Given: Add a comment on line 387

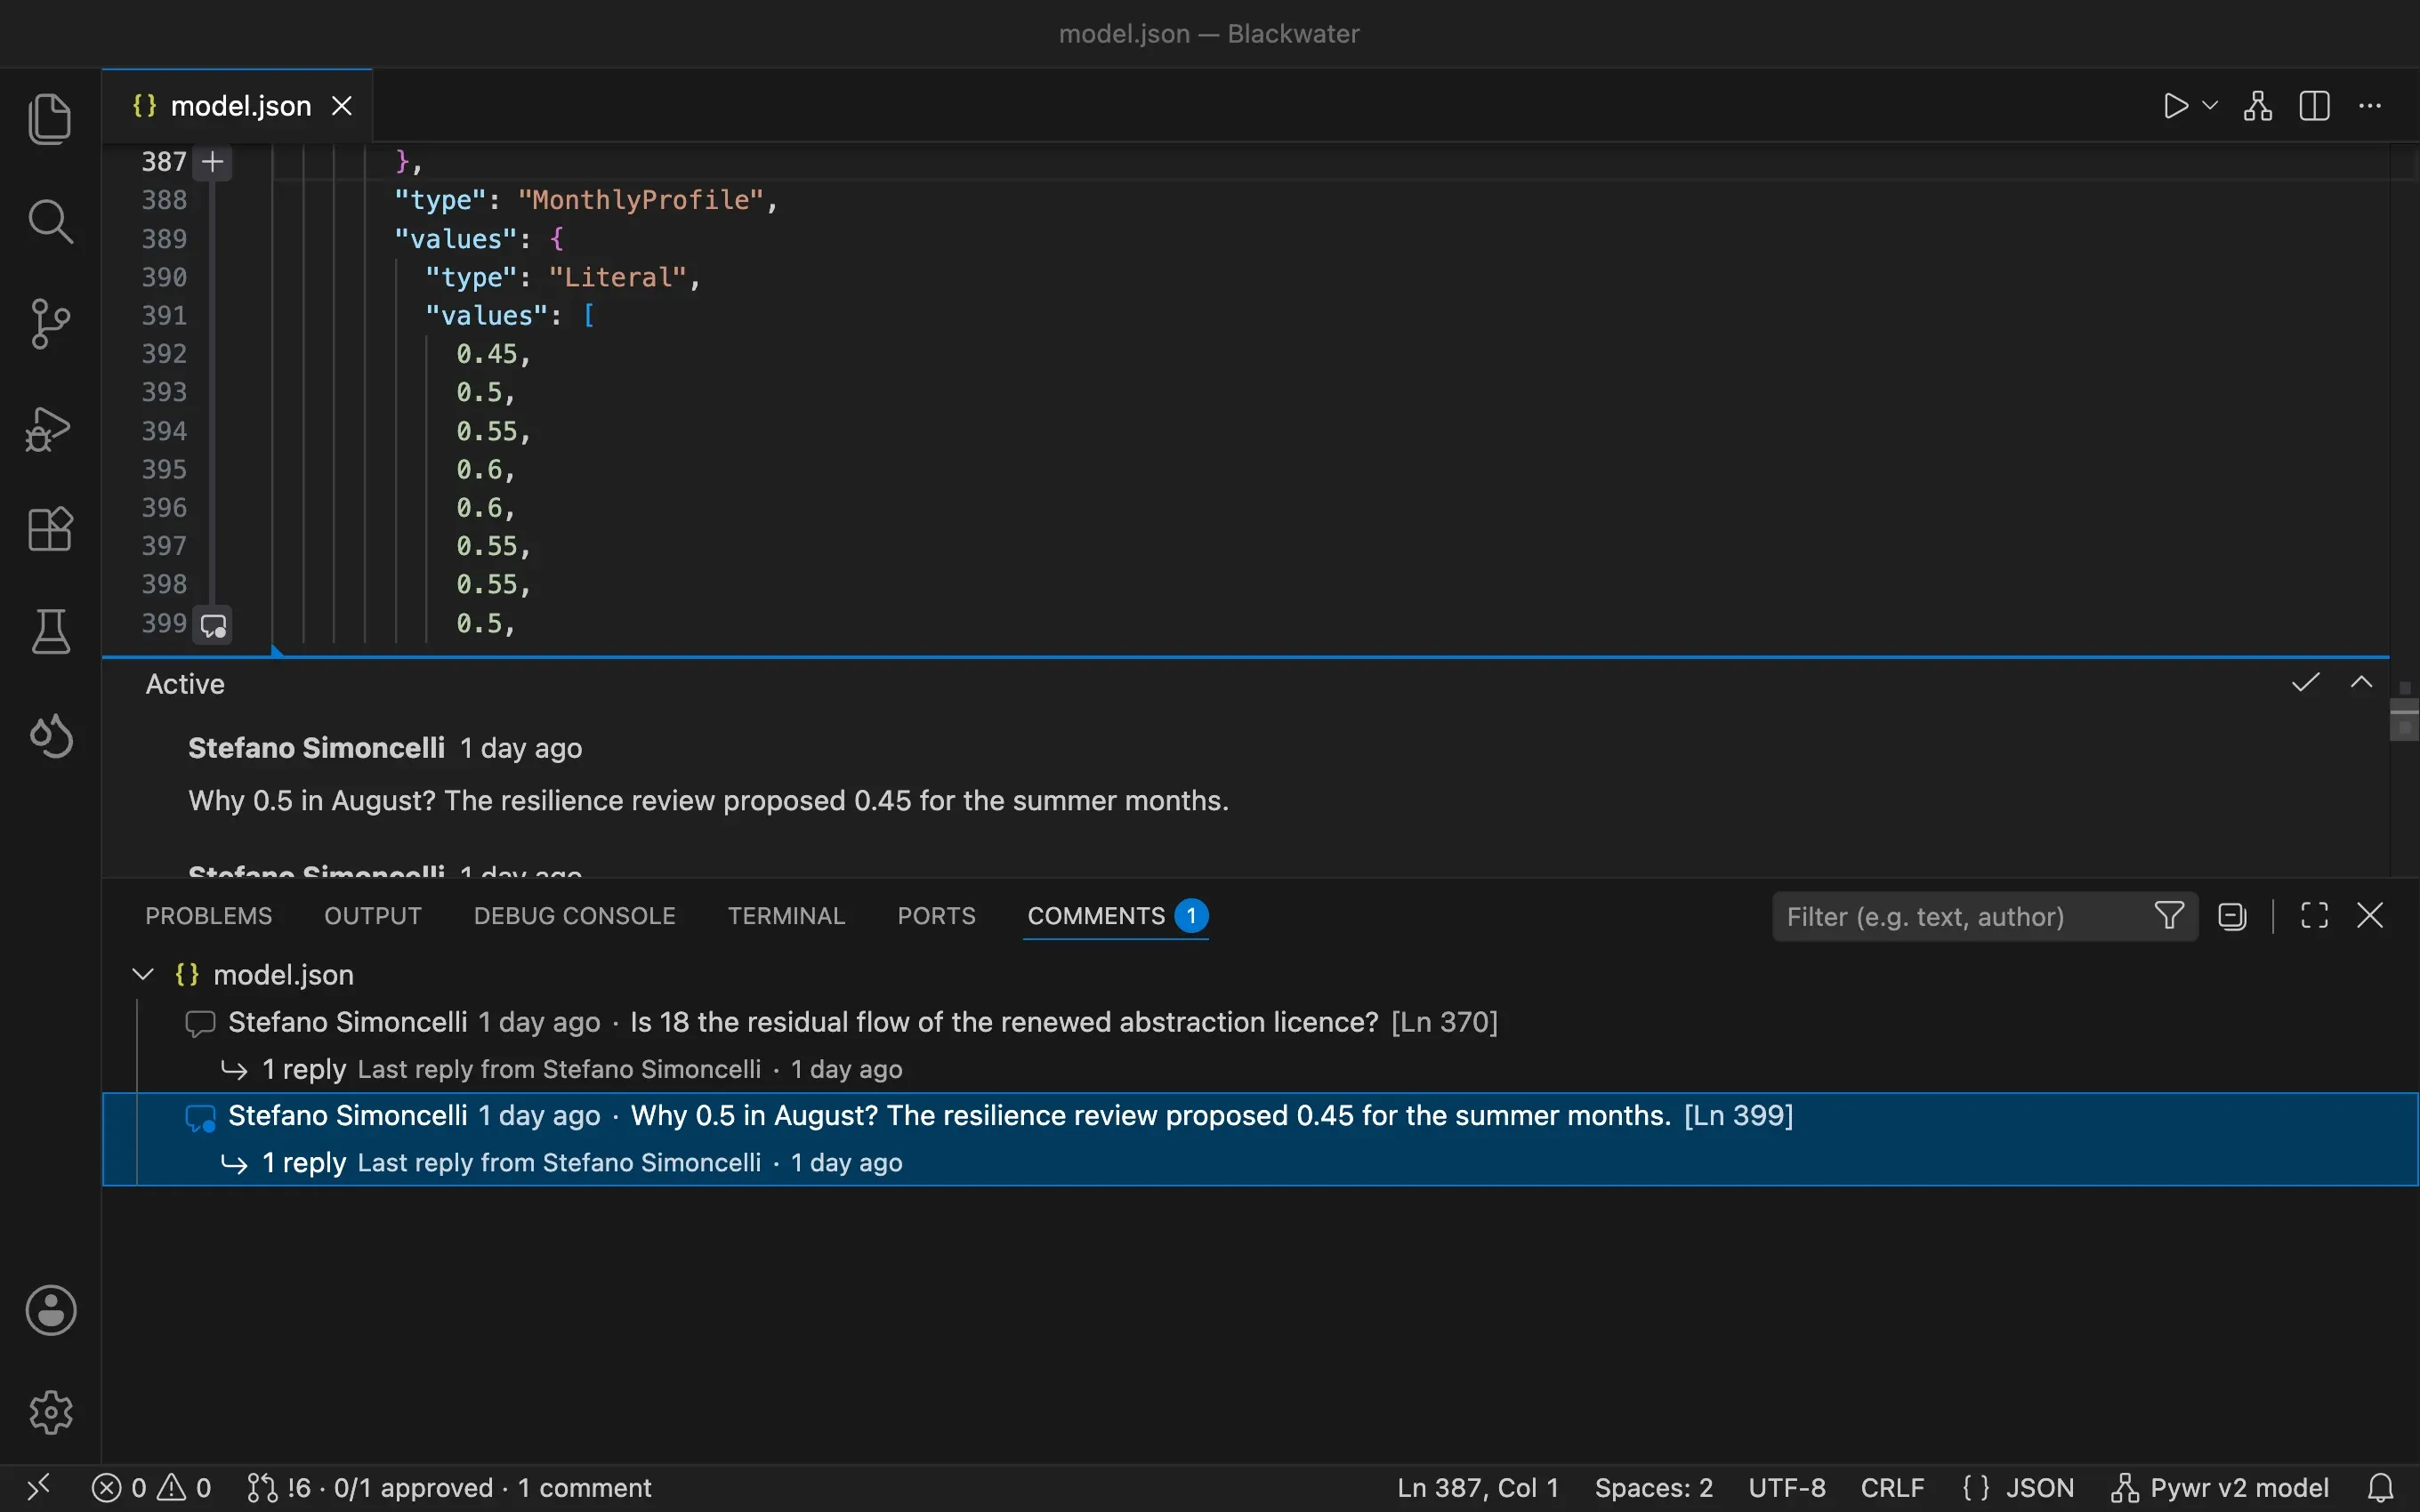Looking at the screenshot, I should (x=213, y=162).
